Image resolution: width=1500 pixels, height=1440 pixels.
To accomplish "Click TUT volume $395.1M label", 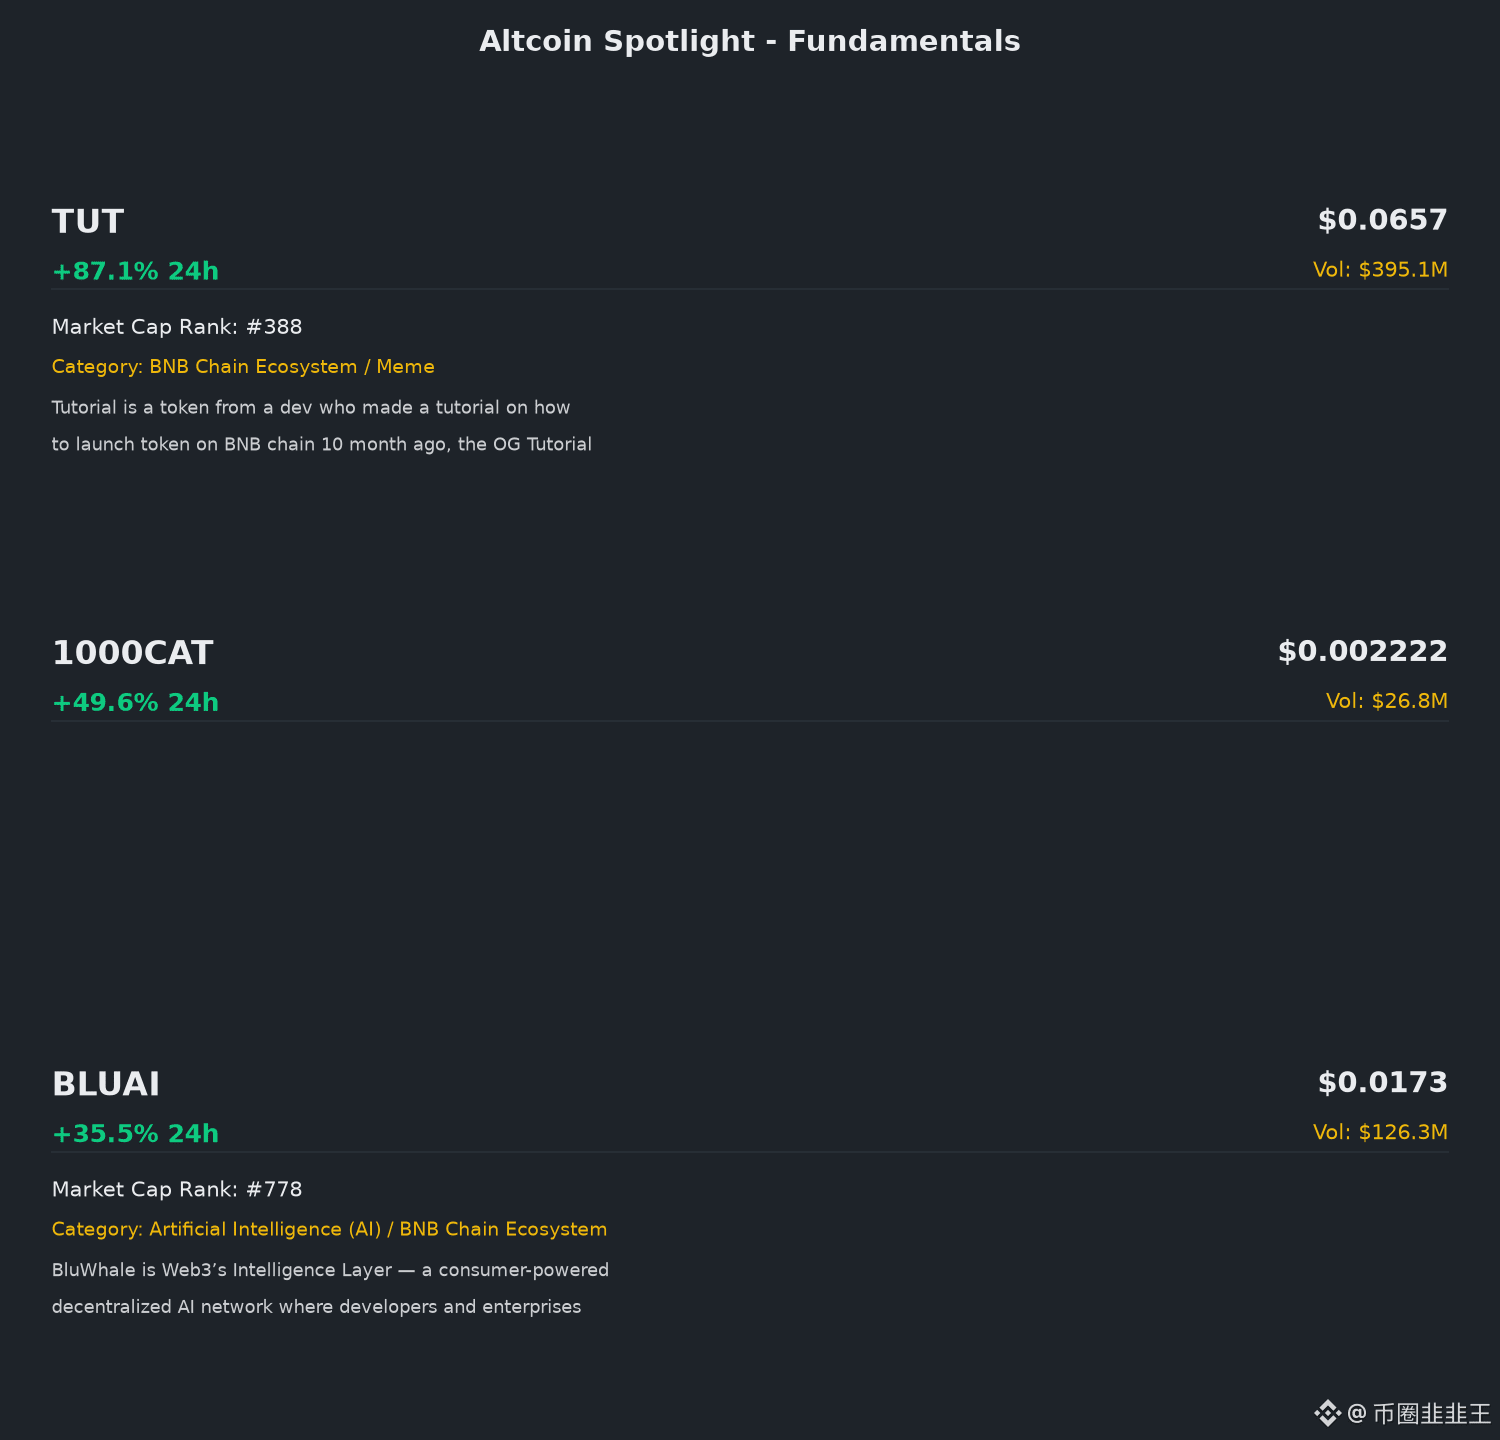I will click(x=1380, y=270).
